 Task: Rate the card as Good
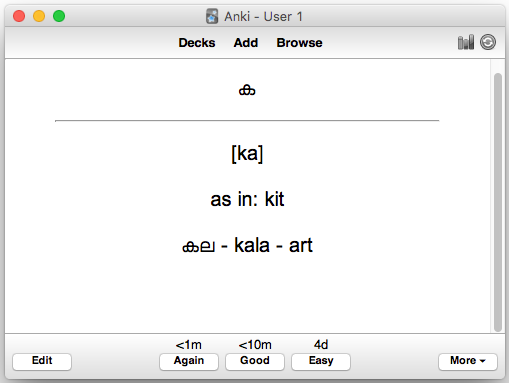(x=255, y=362)
